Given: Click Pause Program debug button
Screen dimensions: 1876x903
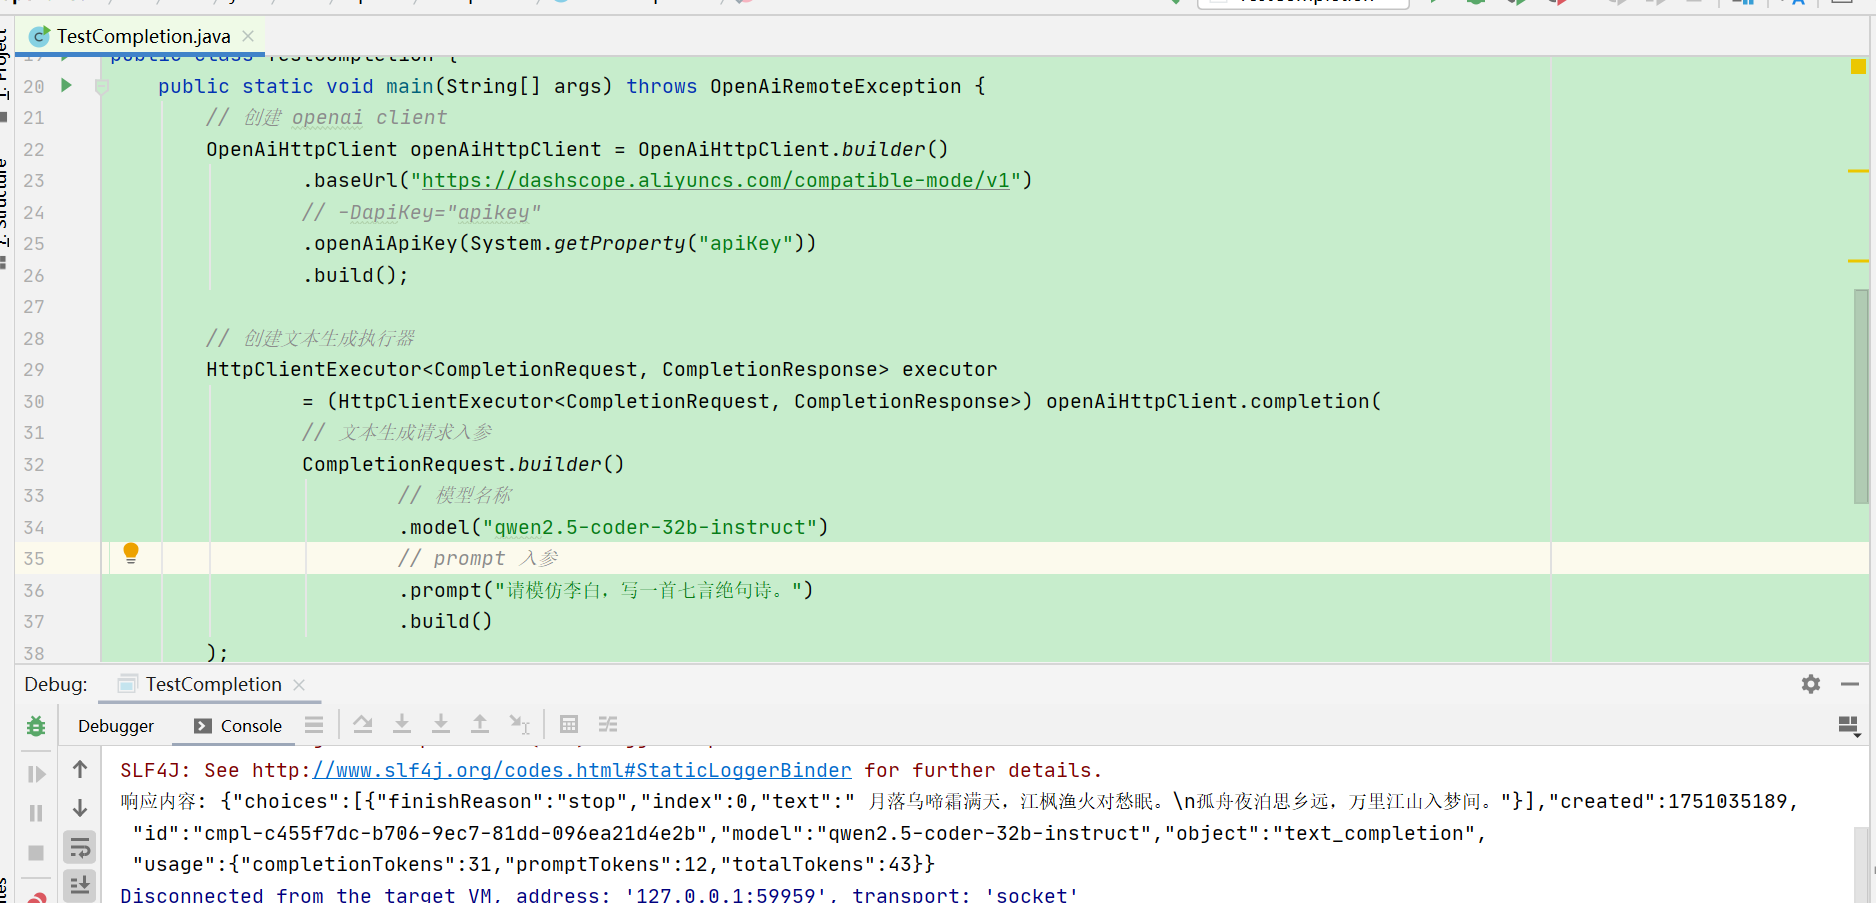Looking at the screenshot, I should tap(36, 813).
